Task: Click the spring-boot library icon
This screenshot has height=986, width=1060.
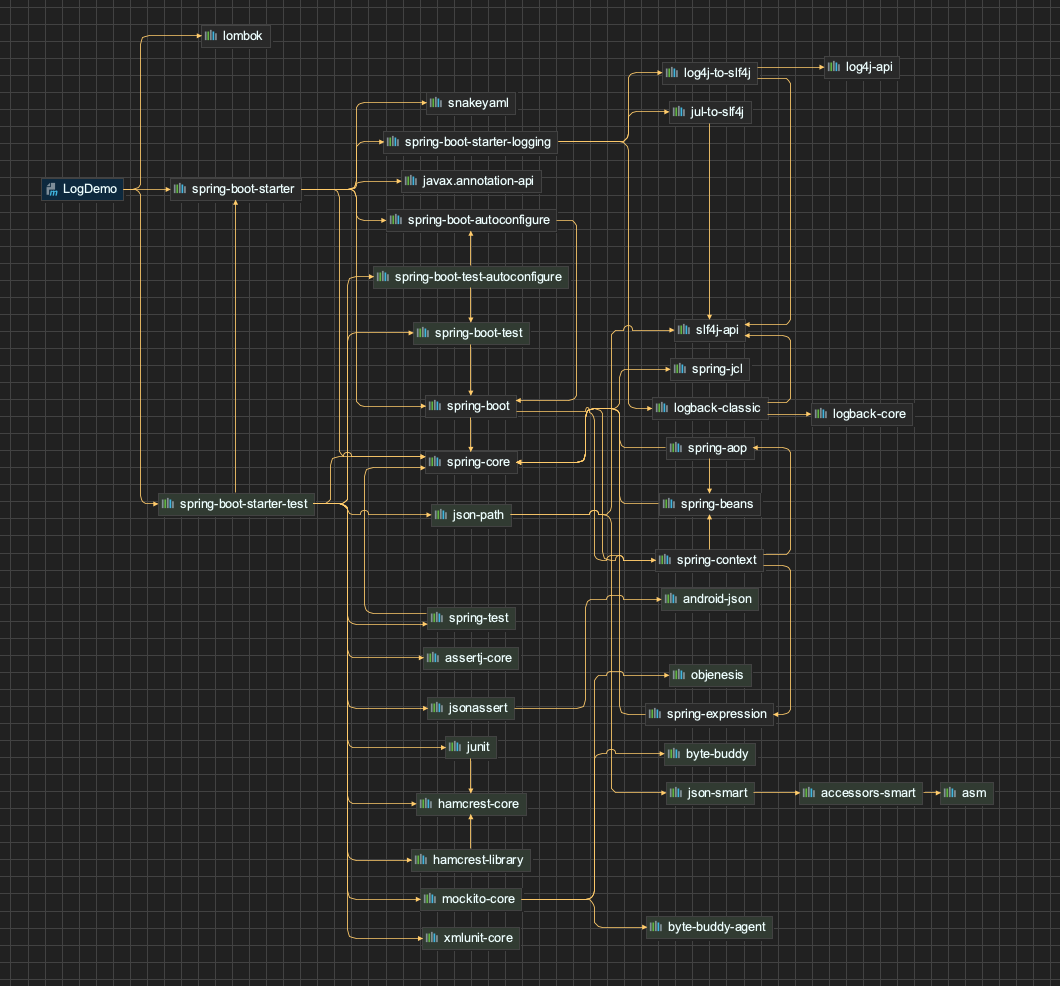Action: [435, 406]
